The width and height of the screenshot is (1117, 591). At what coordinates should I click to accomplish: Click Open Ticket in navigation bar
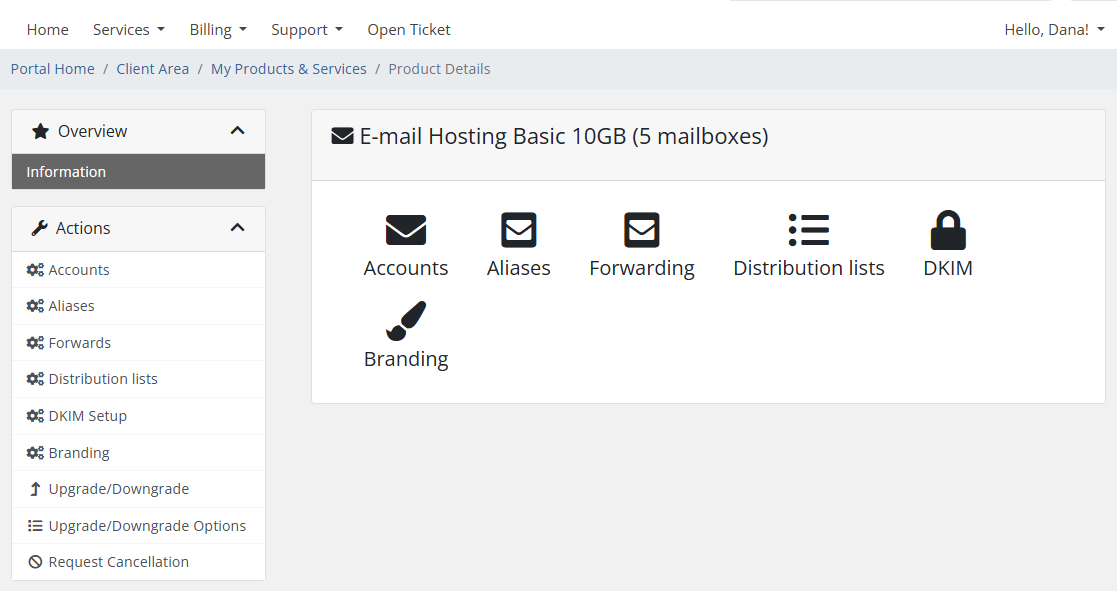click(408, 30)
